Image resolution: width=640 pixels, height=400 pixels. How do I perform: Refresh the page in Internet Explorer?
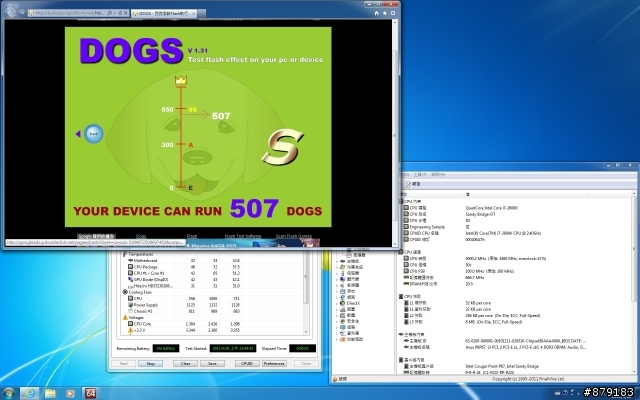click(x=120, y=13)
